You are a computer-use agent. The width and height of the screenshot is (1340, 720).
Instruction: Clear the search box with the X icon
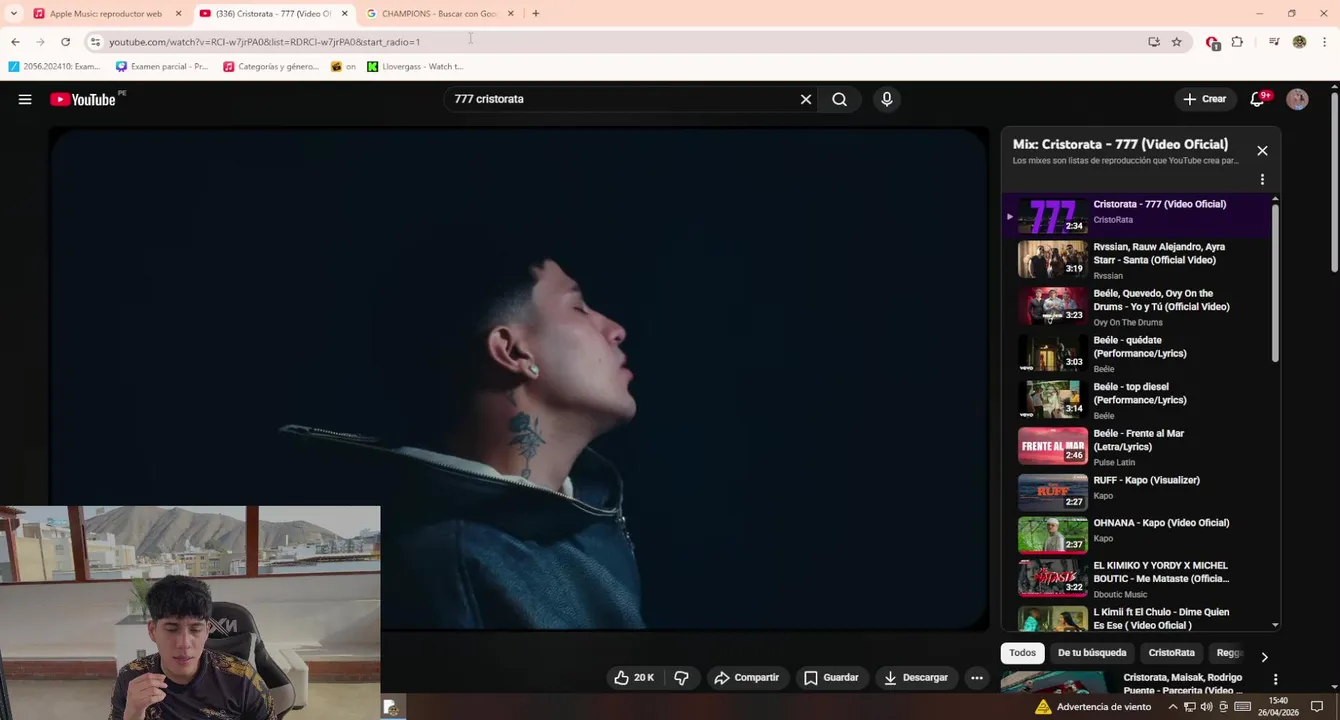pos(805,99)
